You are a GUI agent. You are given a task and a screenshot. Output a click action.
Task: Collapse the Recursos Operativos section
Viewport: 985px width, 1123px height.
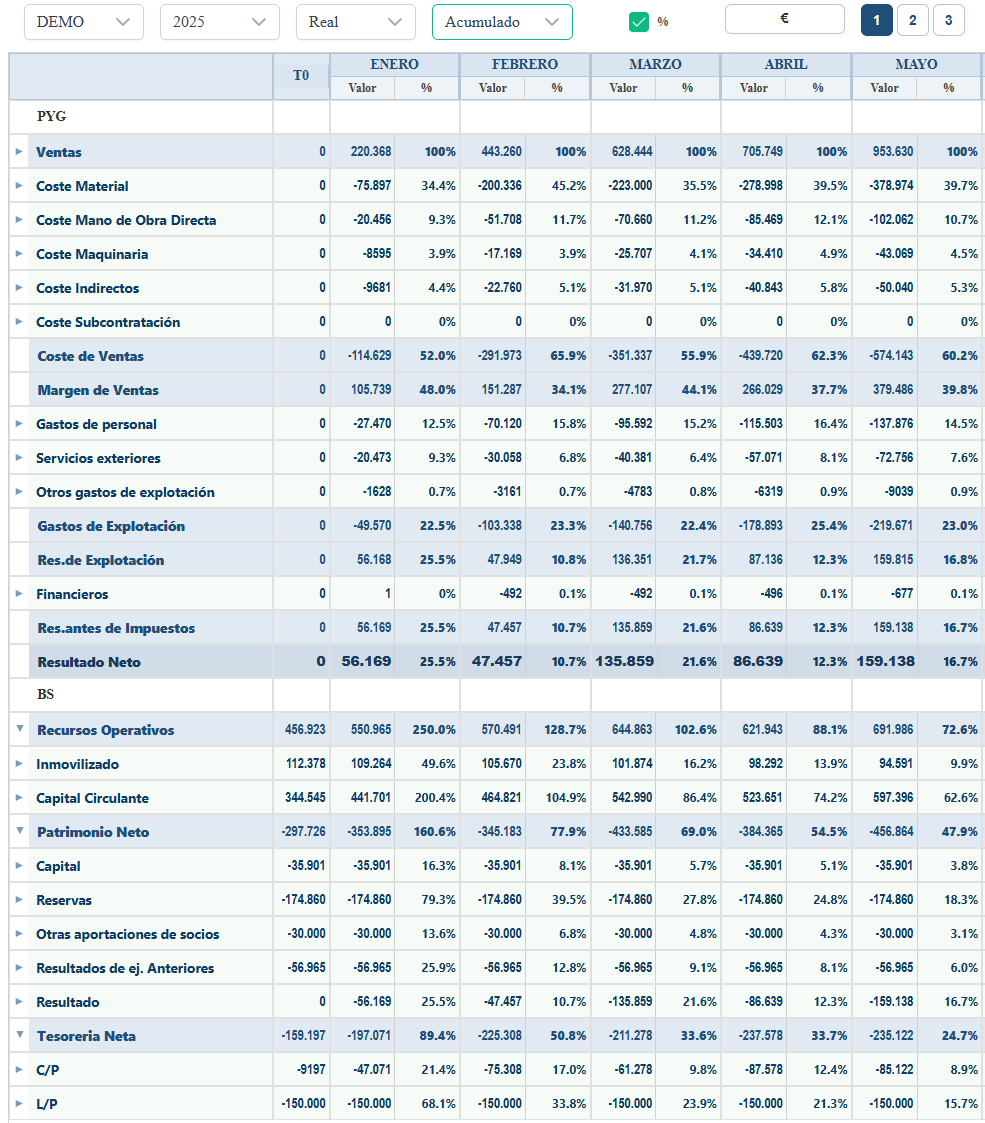(19, 729)
